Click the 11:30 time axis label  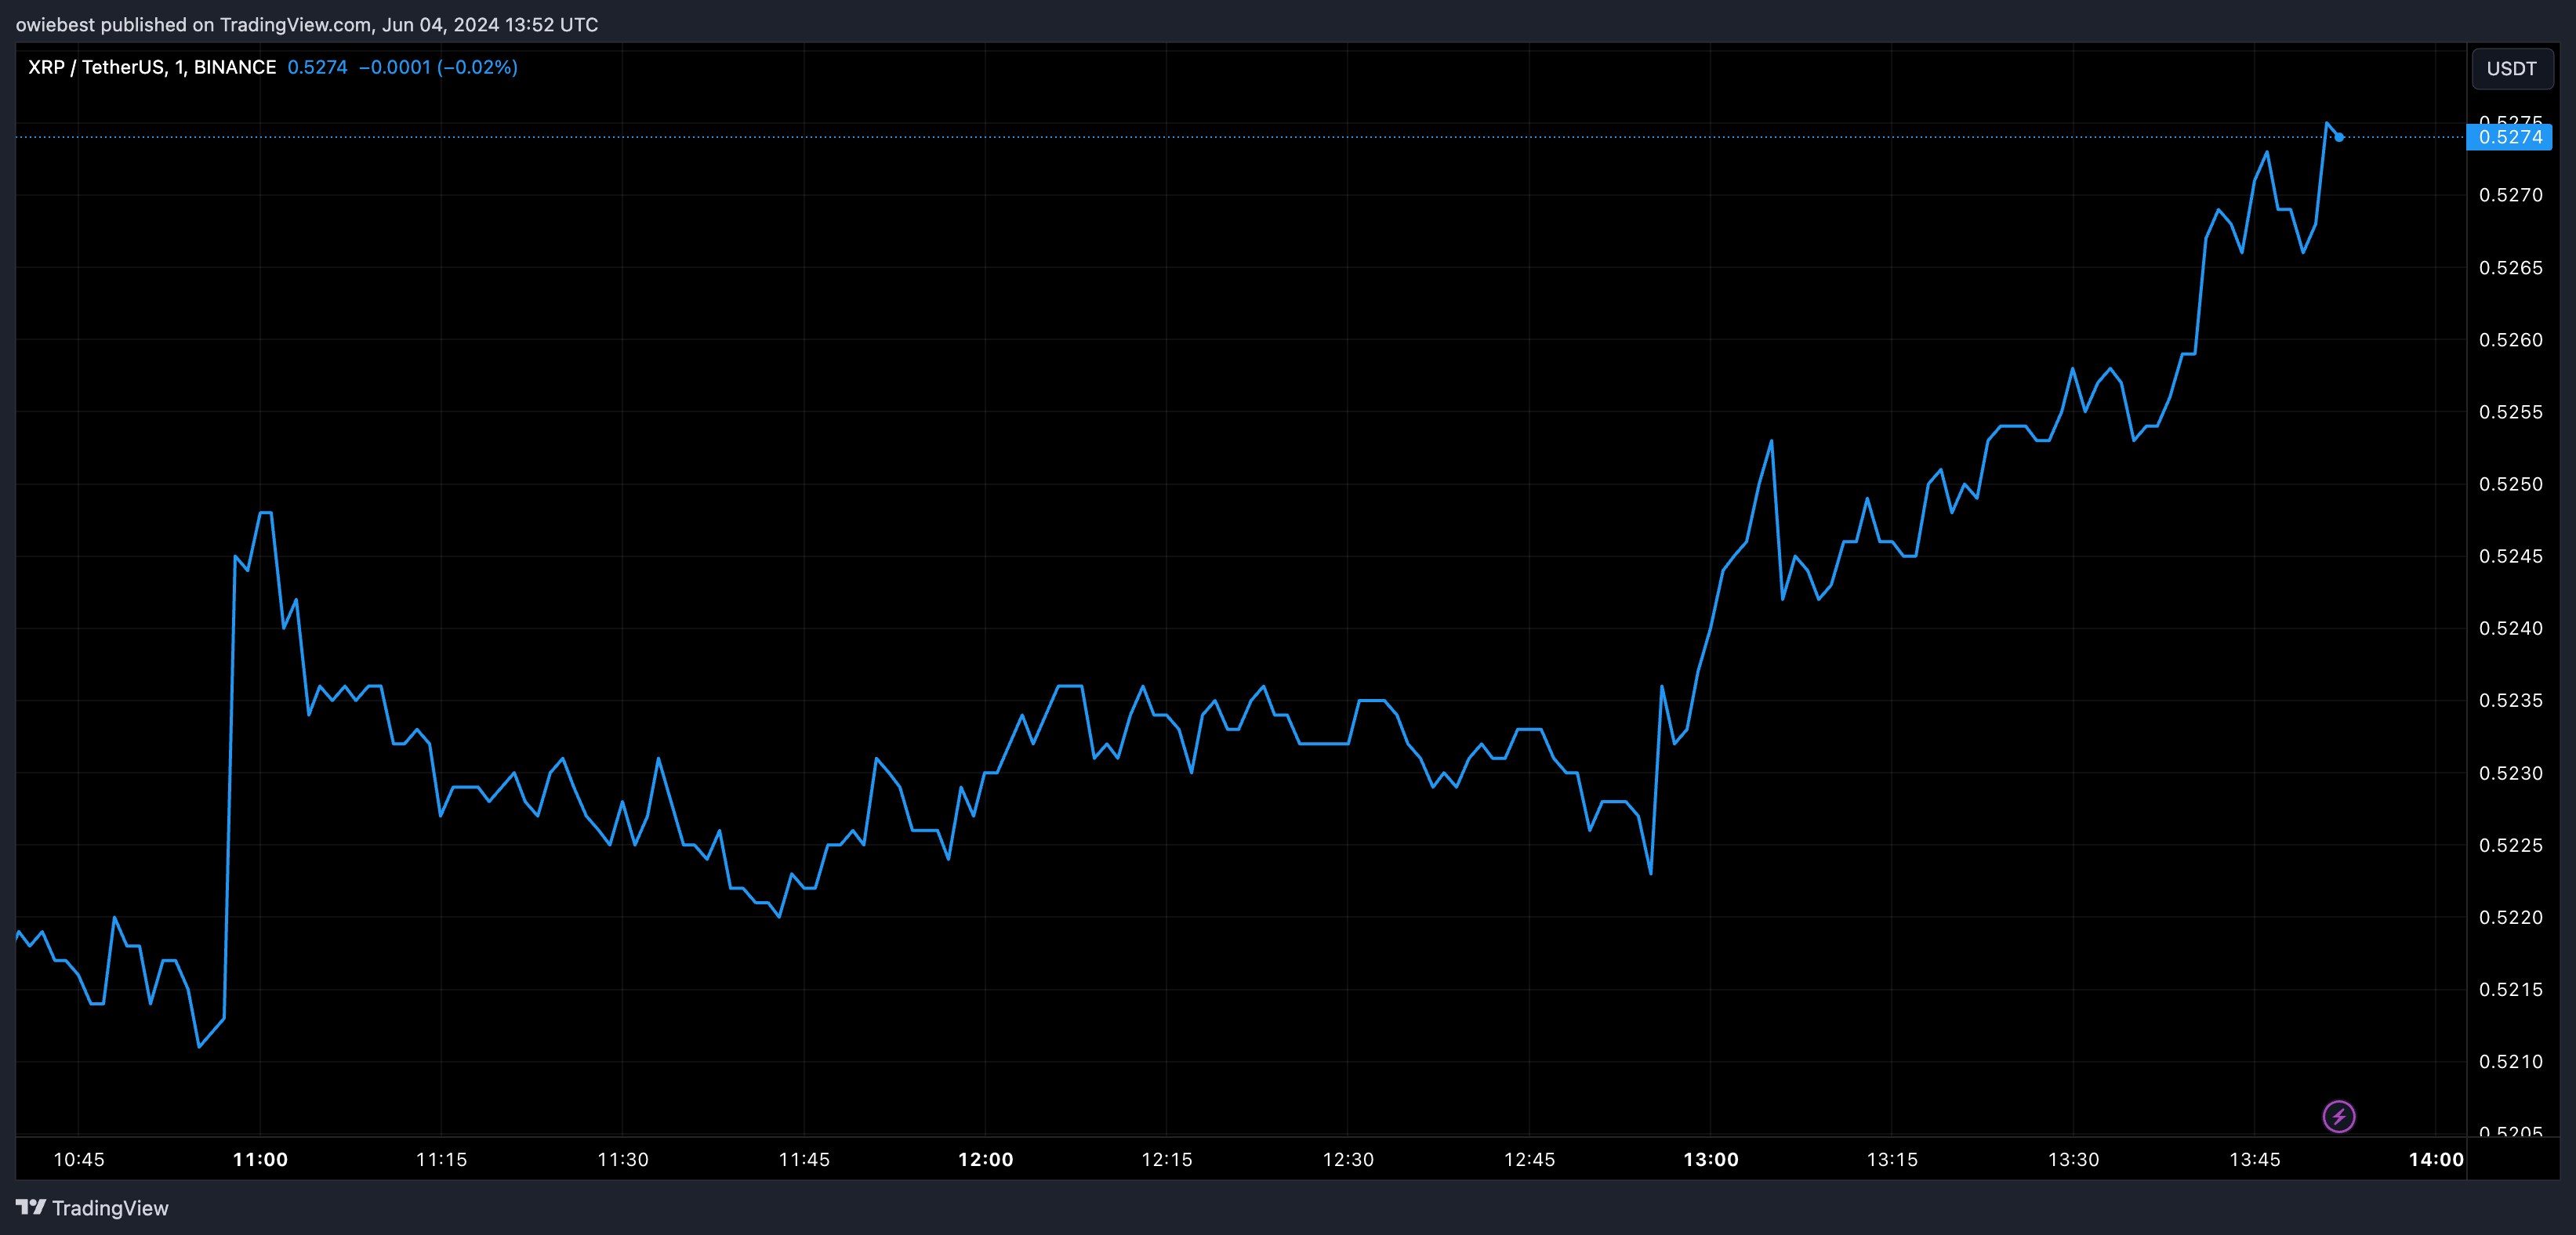[x=622, y=1159]
